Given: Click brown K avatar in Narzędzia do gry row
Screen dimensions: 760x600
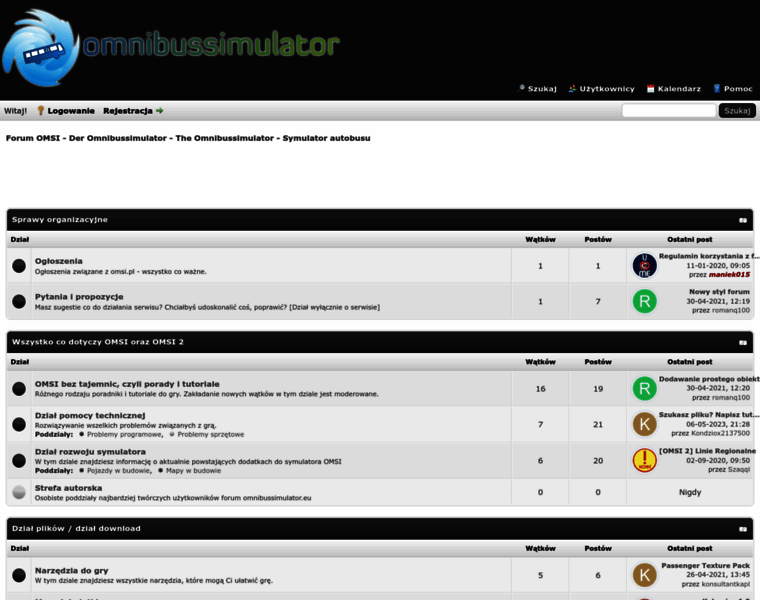Looking at the screenshot, I should [645, 575].
